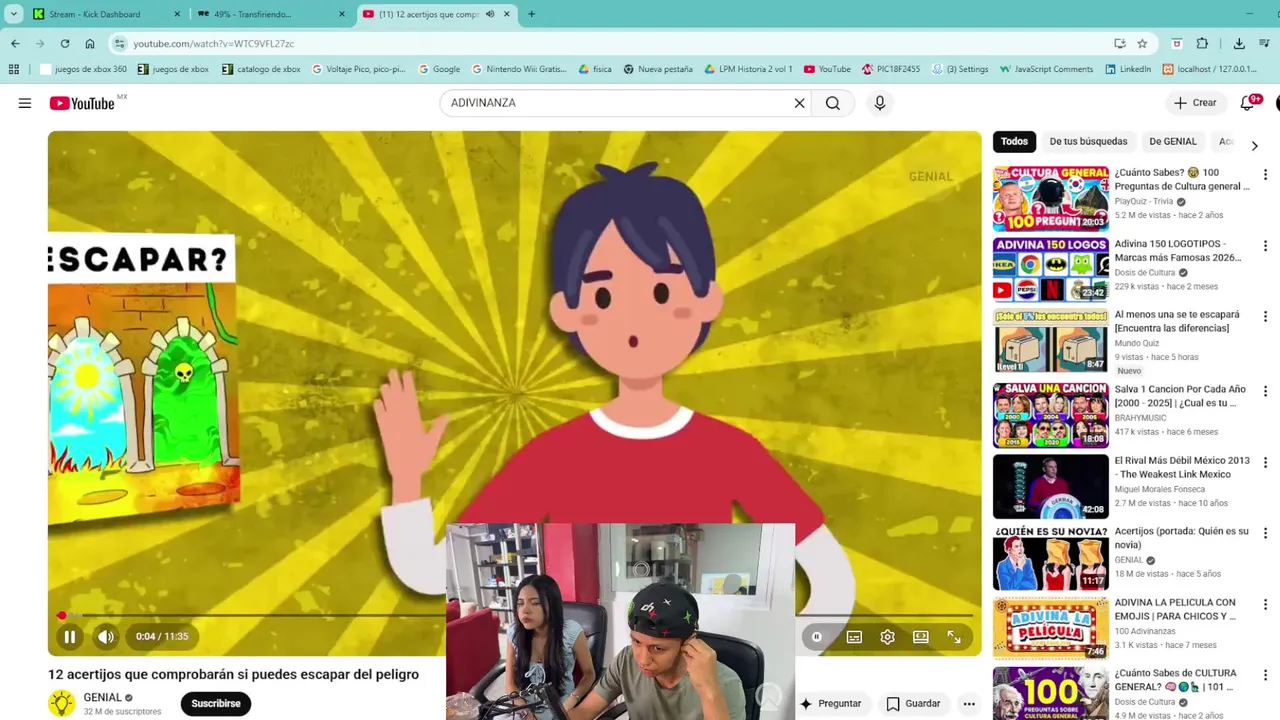This screenshot has width=1280, height=720.
Task: Open 'Al menos una se te escapará' title
Action: click(1177, 321)
